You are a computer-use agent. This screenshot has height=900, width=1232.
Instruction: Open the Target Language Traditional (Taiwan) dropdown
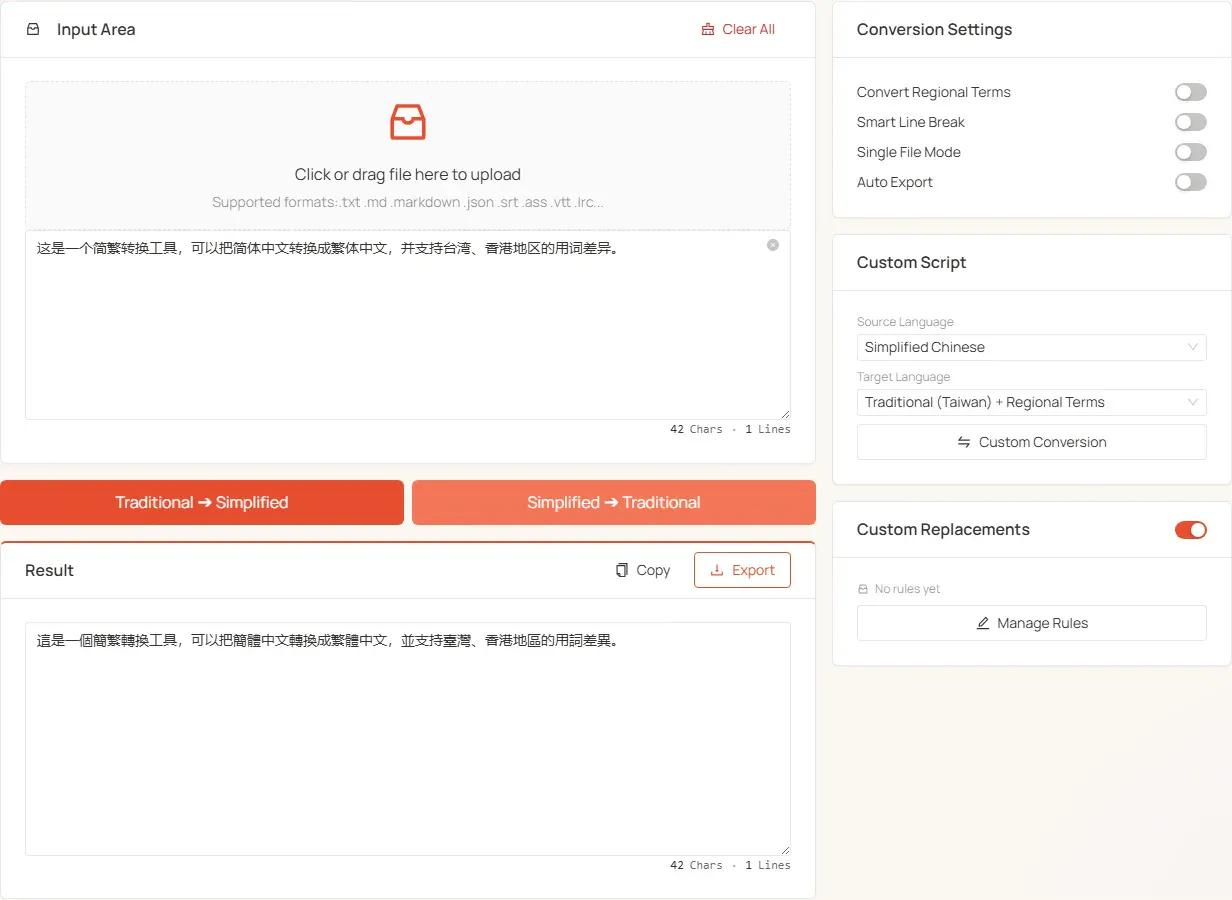[1032, 402]
